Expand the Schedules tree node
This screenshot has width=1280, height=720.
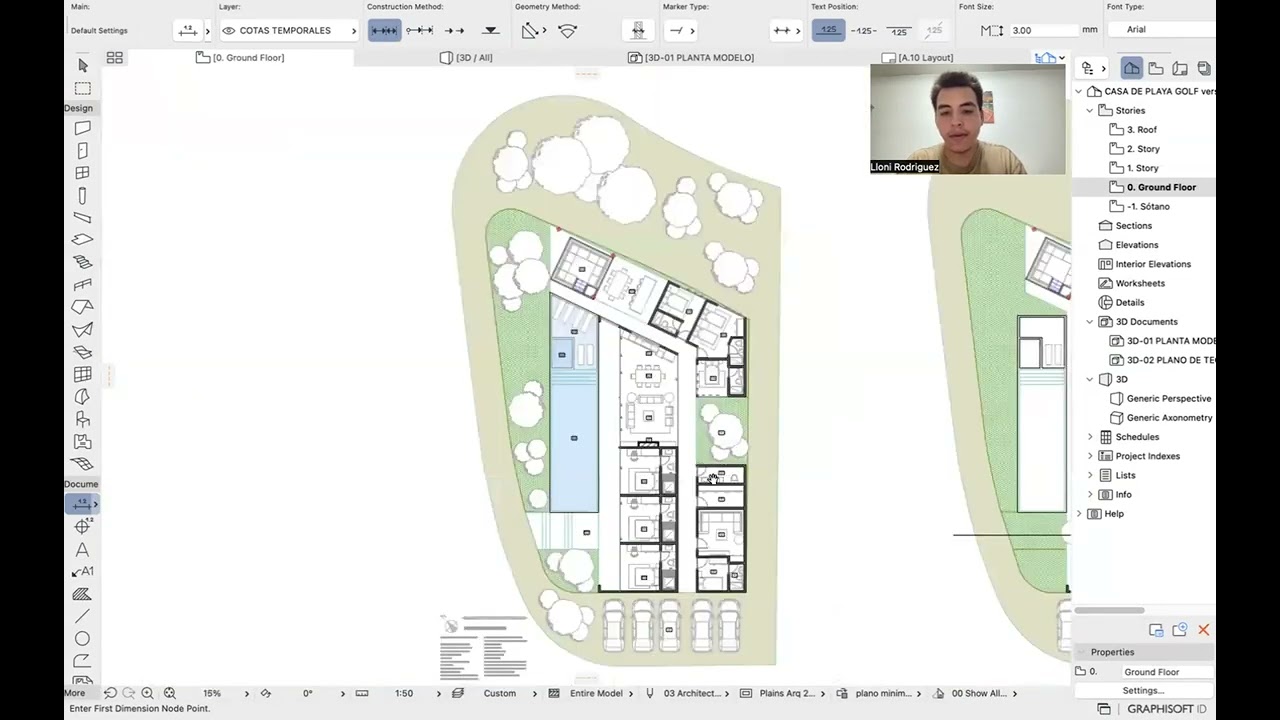coord(1090,437)
